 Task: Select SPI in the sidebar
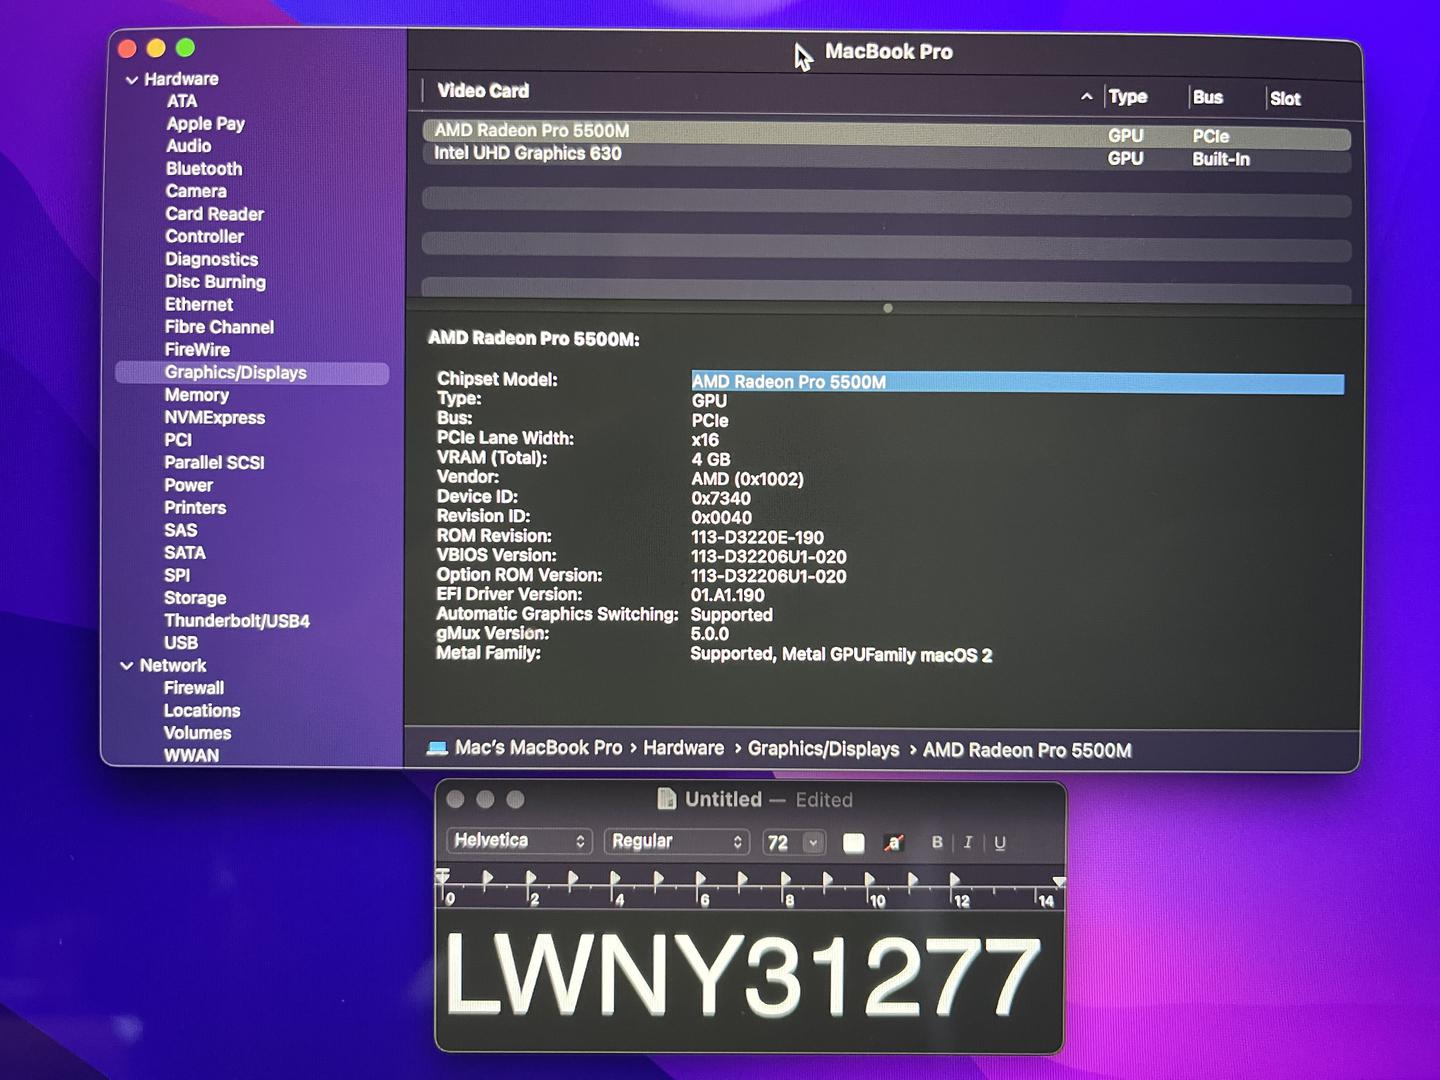pyautogui.click(x=177, y=576)
